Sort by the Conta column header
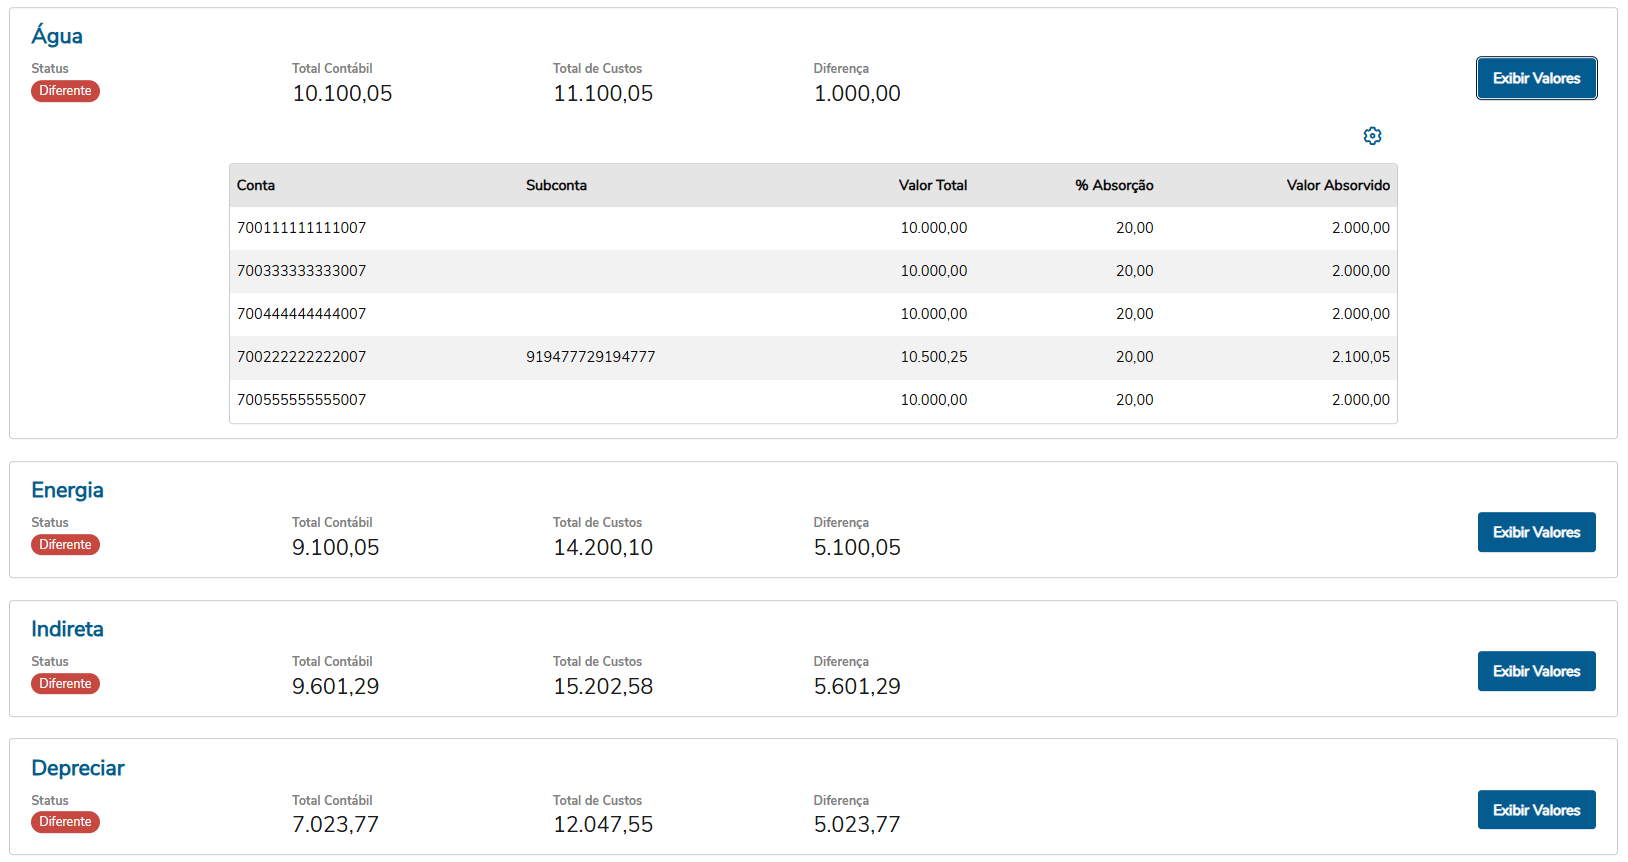Viewport: 1628px width, 862px height. (256, 185)
